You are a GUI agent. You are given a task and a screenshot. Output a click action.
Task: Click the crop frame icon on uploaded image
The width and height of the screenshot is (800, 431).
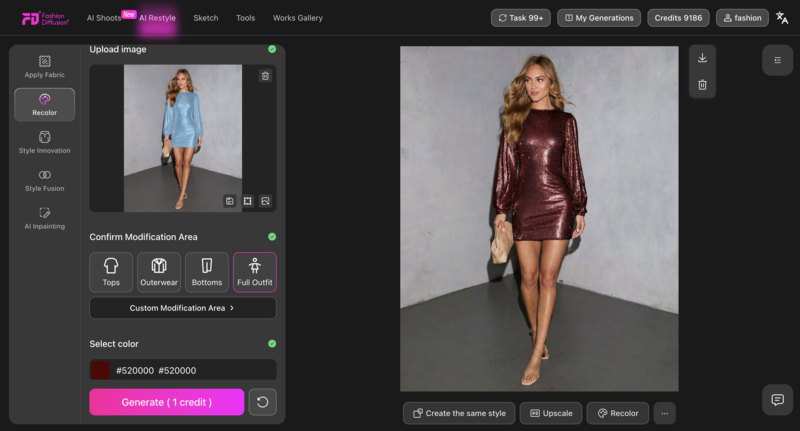pyautogui.click(x=247, y=201)
